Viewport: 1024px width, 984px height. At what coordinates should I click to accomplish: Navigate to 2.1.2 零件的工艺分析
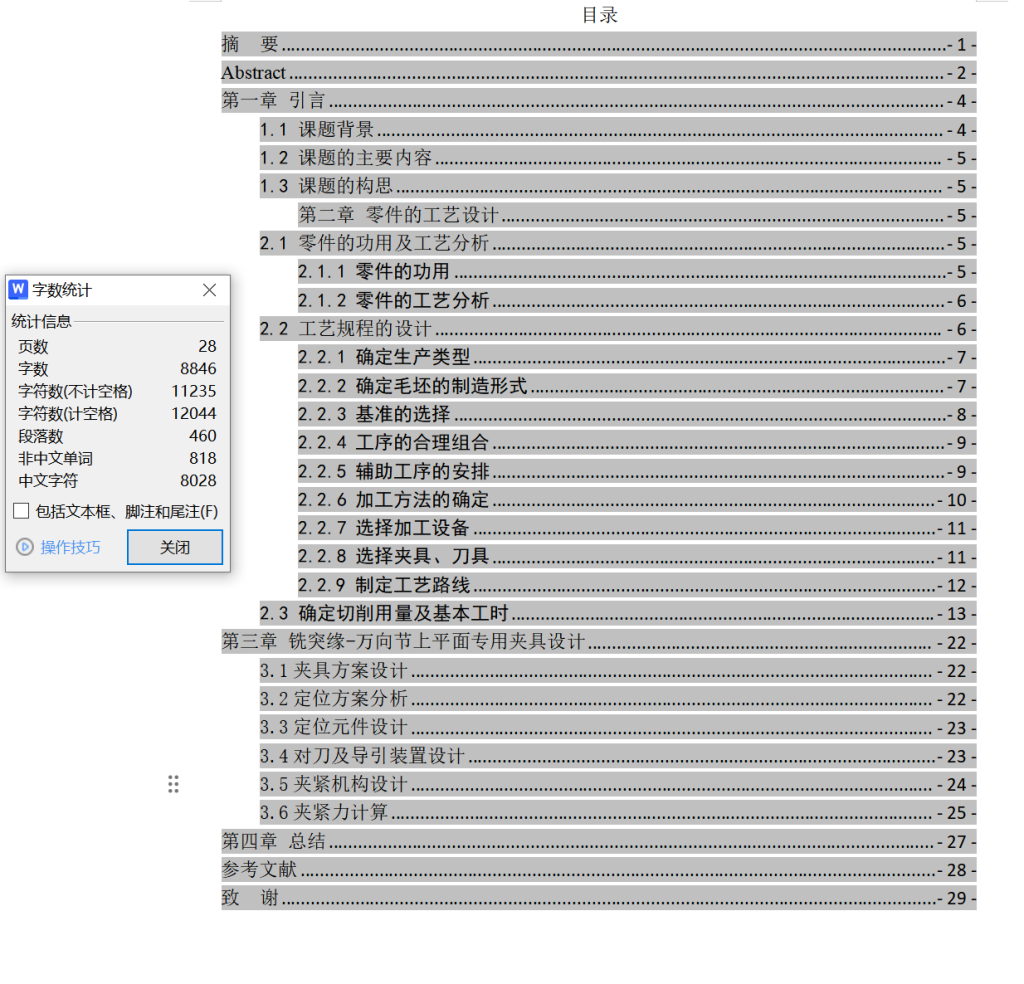(393, 301)
